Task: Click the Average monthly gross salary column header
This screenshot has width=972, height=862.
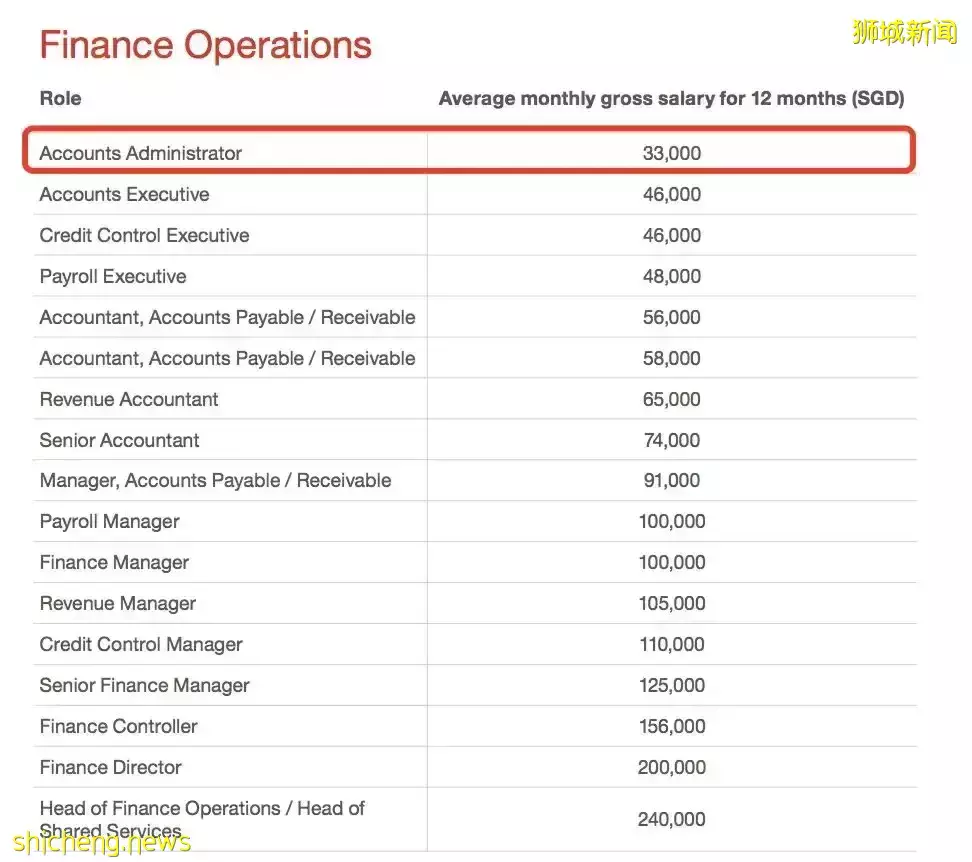Action: point(671,98)
